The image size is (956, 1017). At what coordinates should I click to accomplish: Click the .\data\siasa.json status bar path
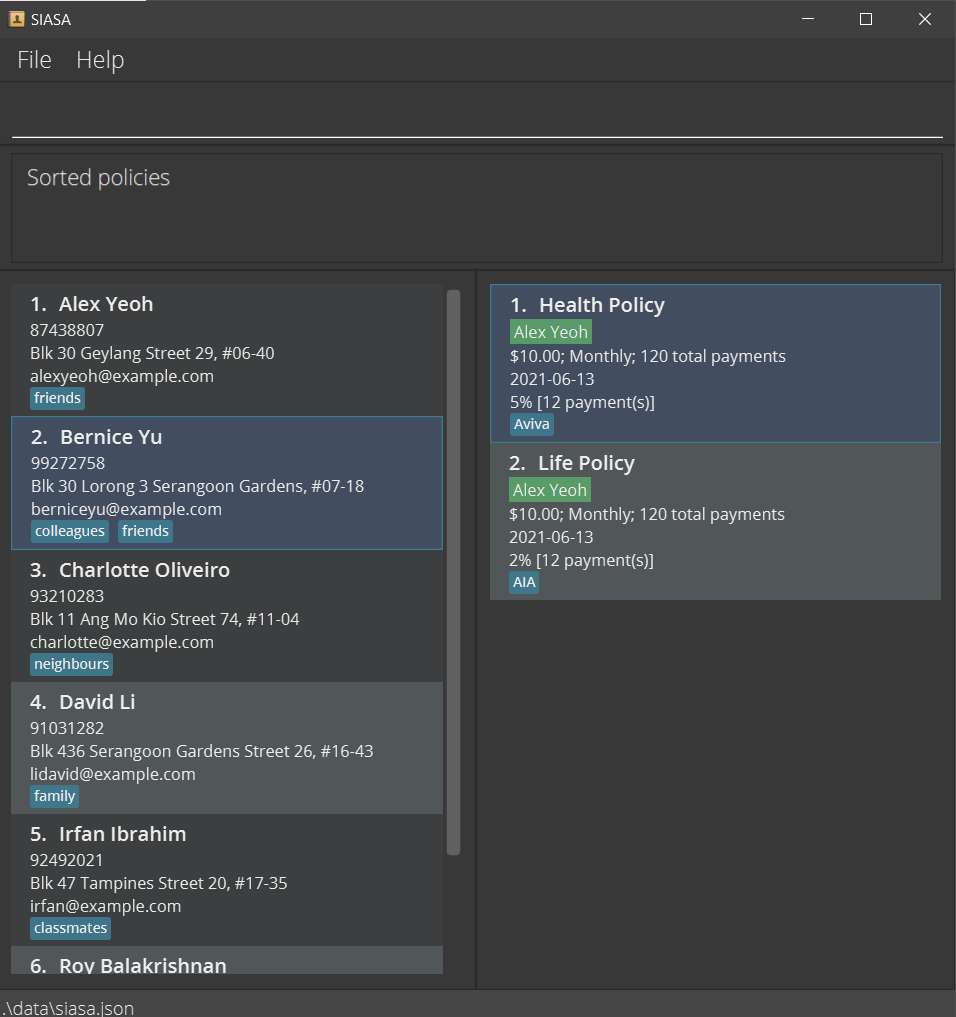point(67,1008)
